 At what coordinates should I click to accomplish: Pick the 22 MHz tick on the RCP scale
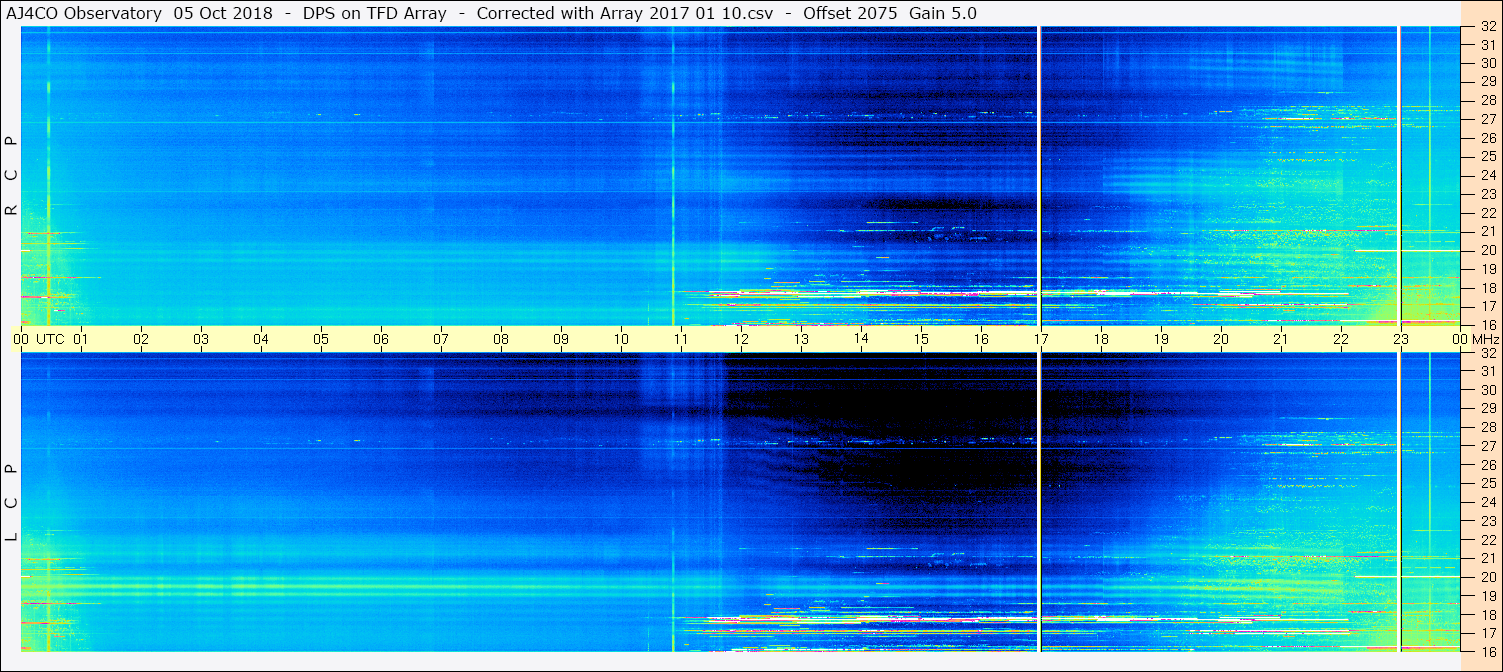[1488, 212]
